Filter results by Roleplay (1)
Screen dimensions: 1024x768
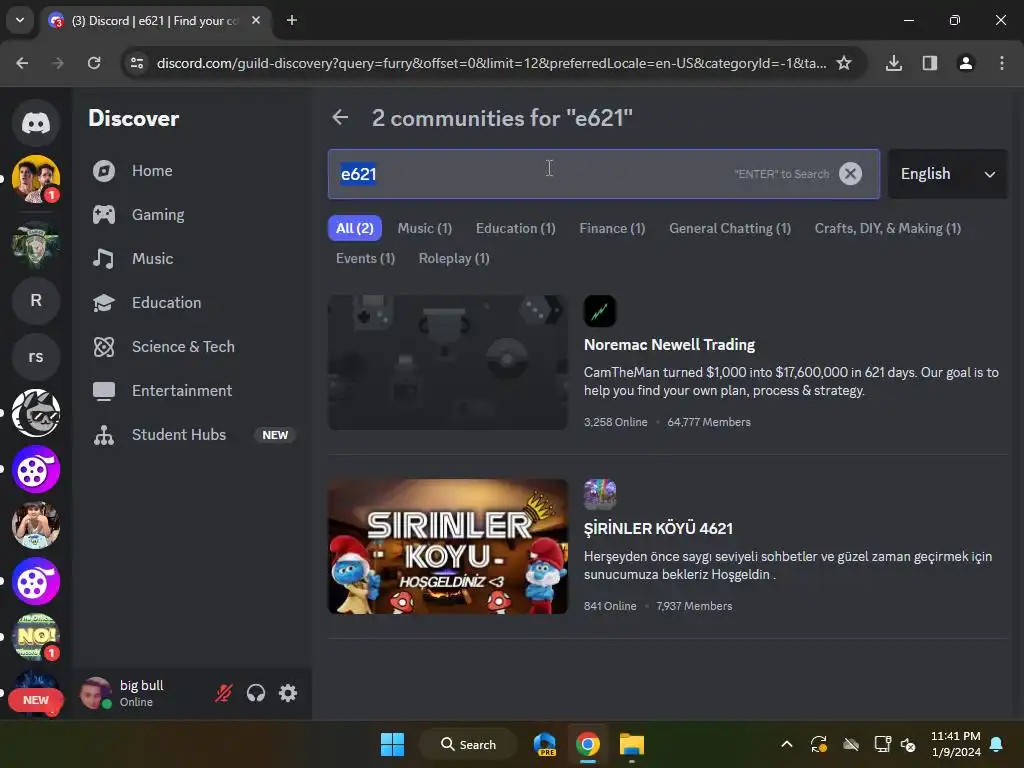click(x=454, y=258)
